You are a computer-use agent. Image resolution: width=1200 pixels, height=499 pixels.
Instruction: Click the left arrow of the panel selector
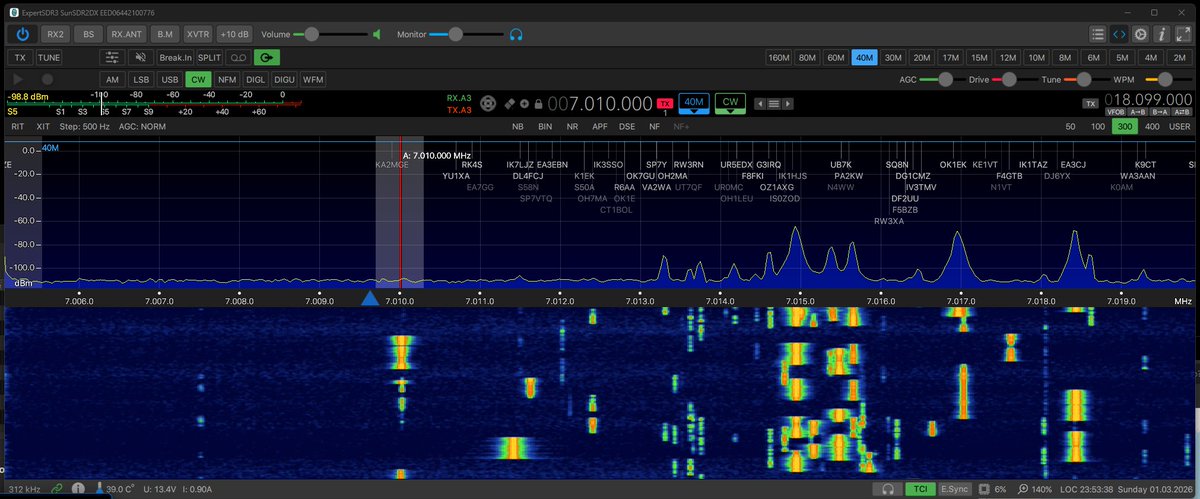[759, 103]
